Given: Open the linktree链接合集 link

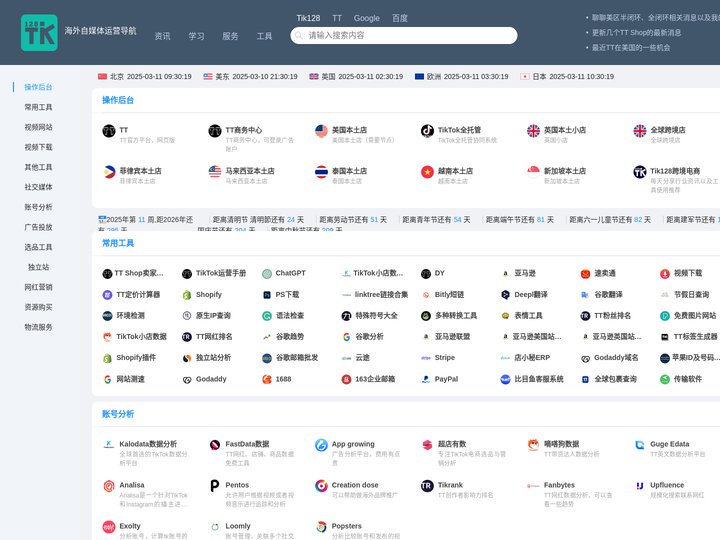Looking at the screenshot, I should (x=381, y=294).
